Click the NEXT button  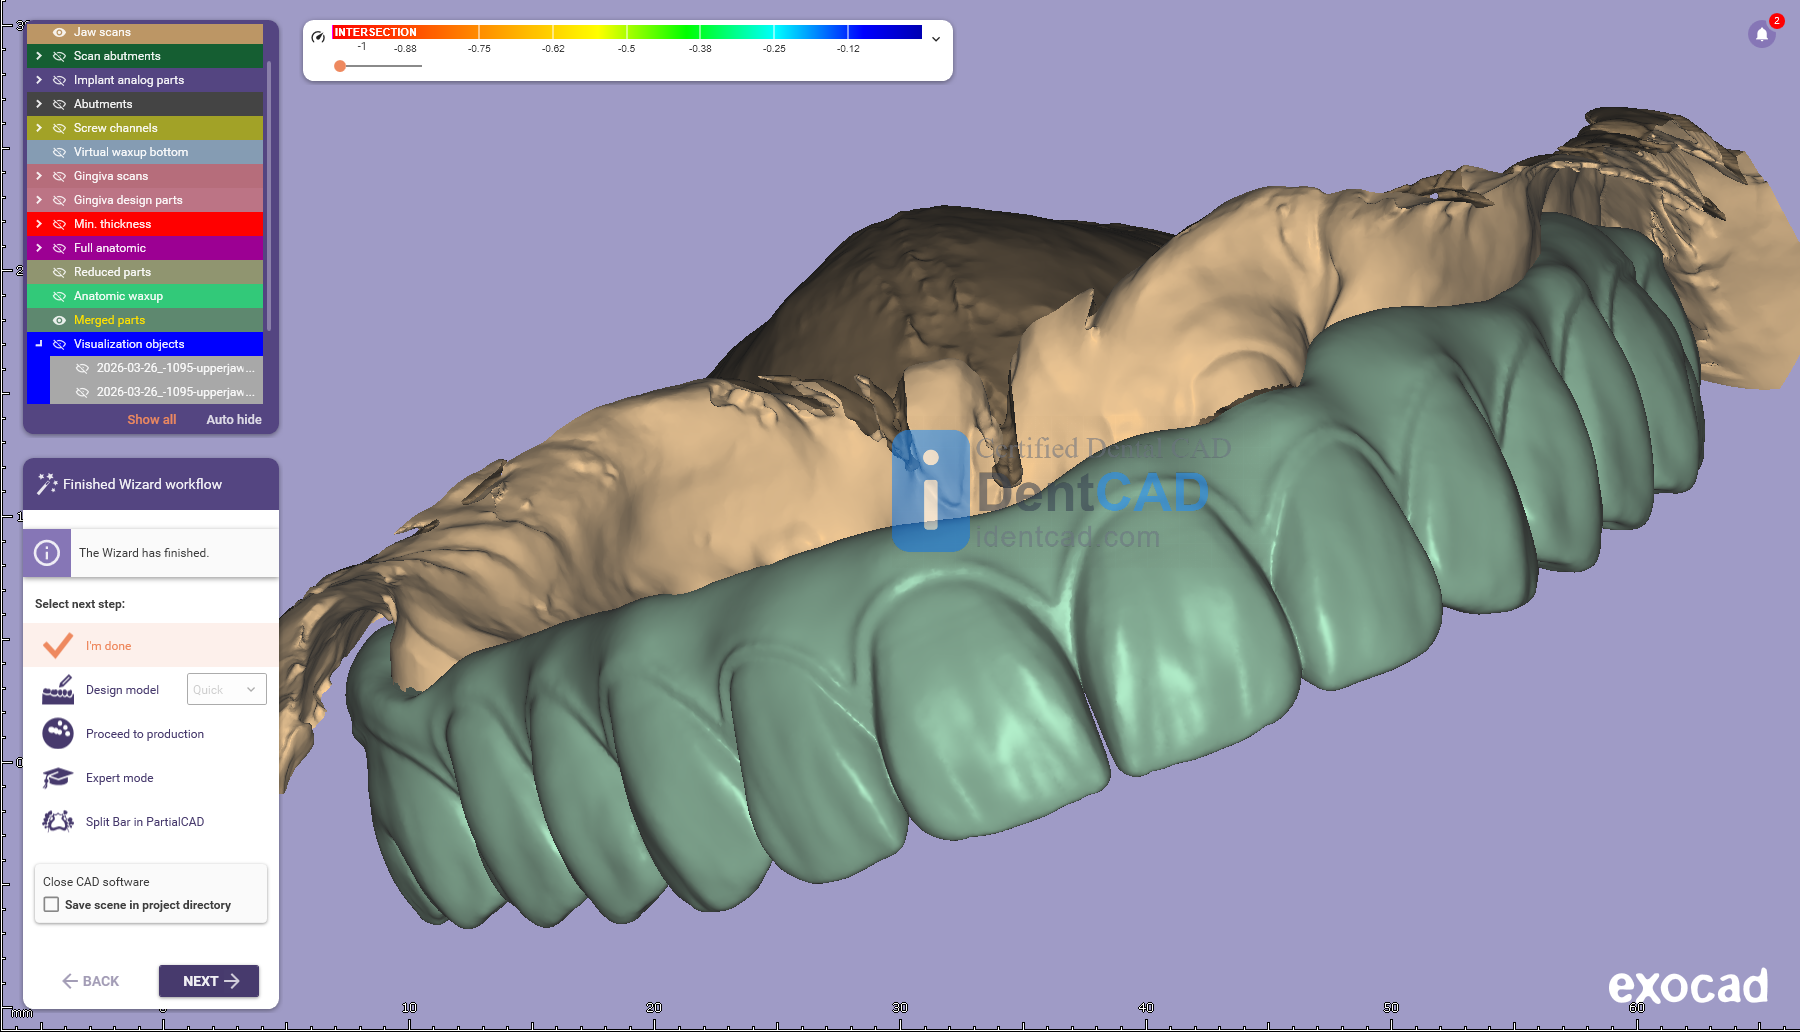click(209, 981)
